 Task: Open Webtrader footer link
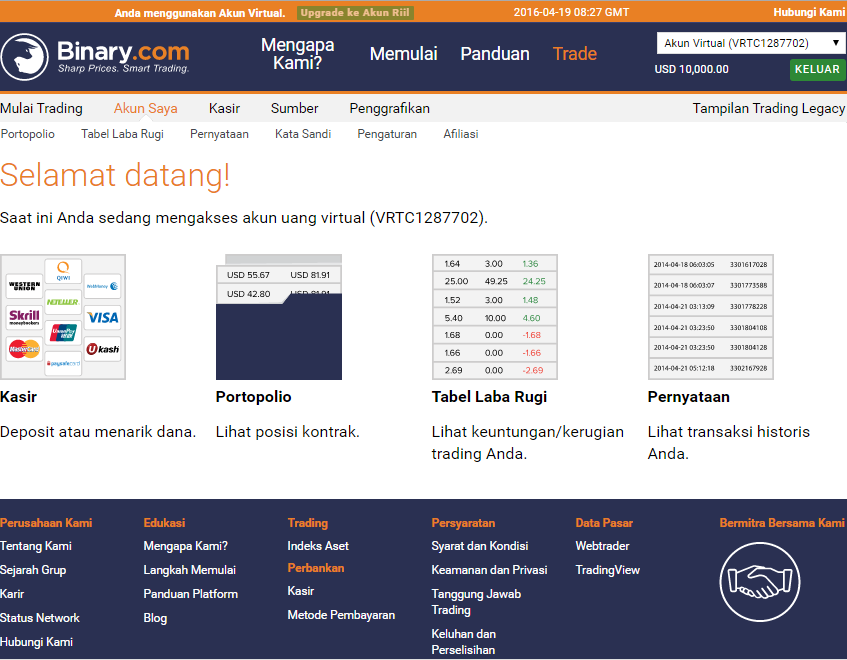point(602,546)
